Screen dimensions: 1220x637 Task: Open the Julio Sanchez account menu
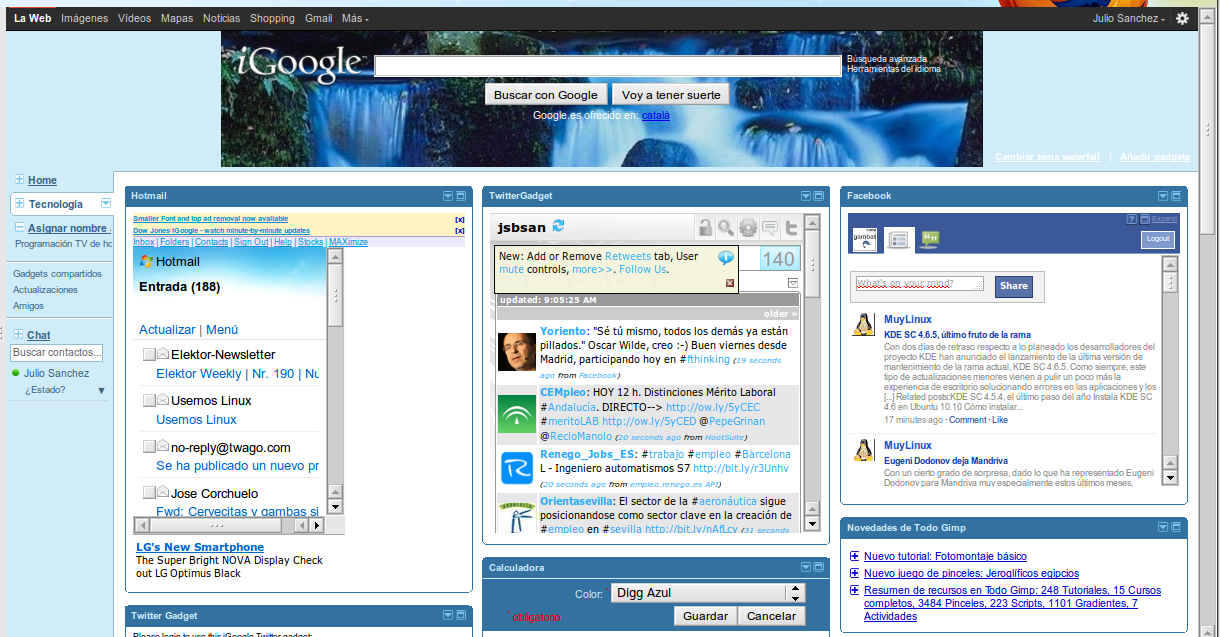pyautogui.click(x=1129, y=19)
